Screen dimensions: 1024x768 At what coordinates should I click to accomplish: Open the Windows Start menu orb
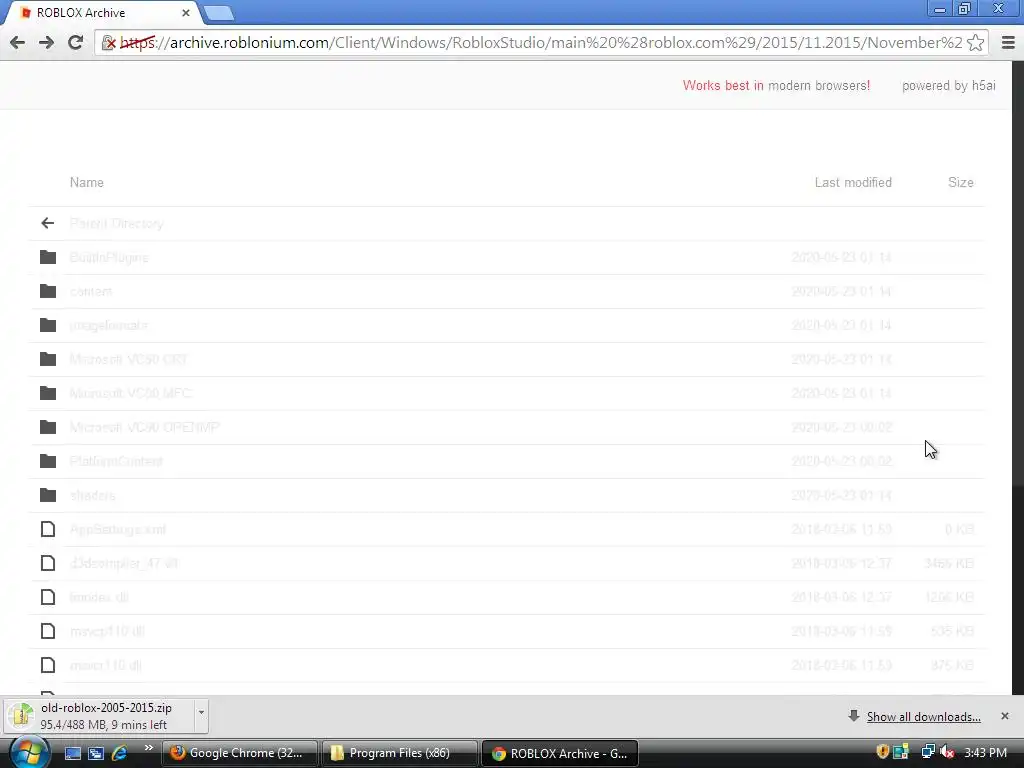pos(28,752)
